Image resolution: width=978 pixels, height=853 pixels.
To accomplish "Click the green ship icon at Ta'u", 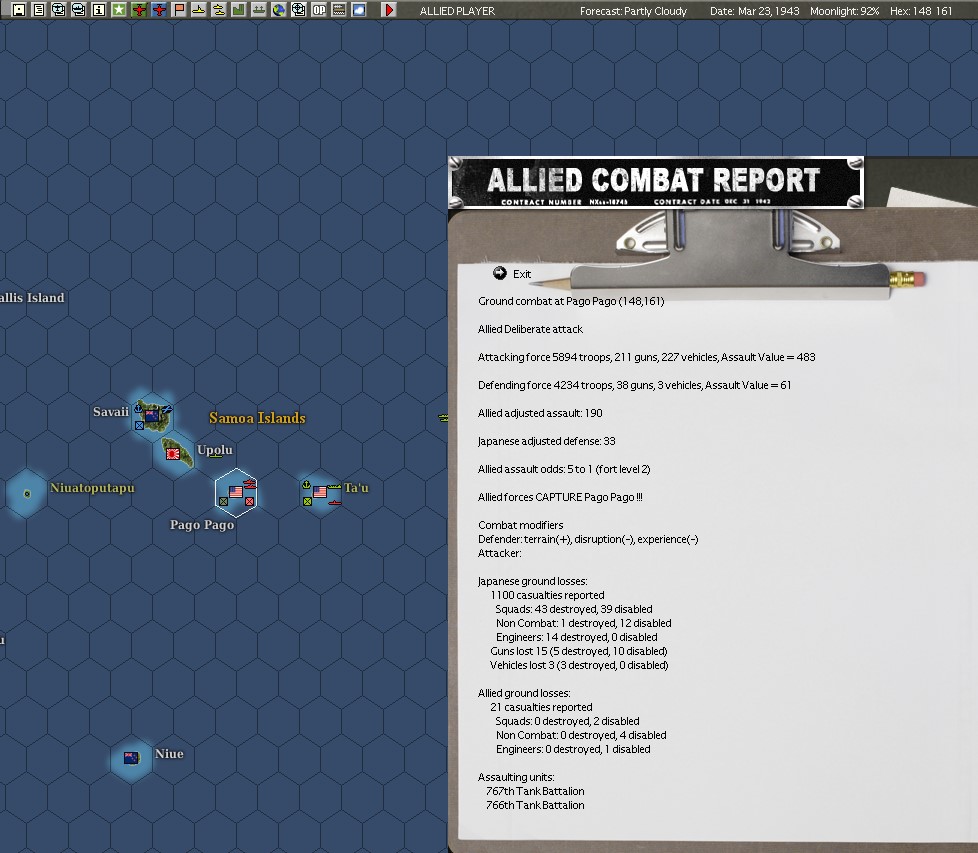I will [334, 487].
